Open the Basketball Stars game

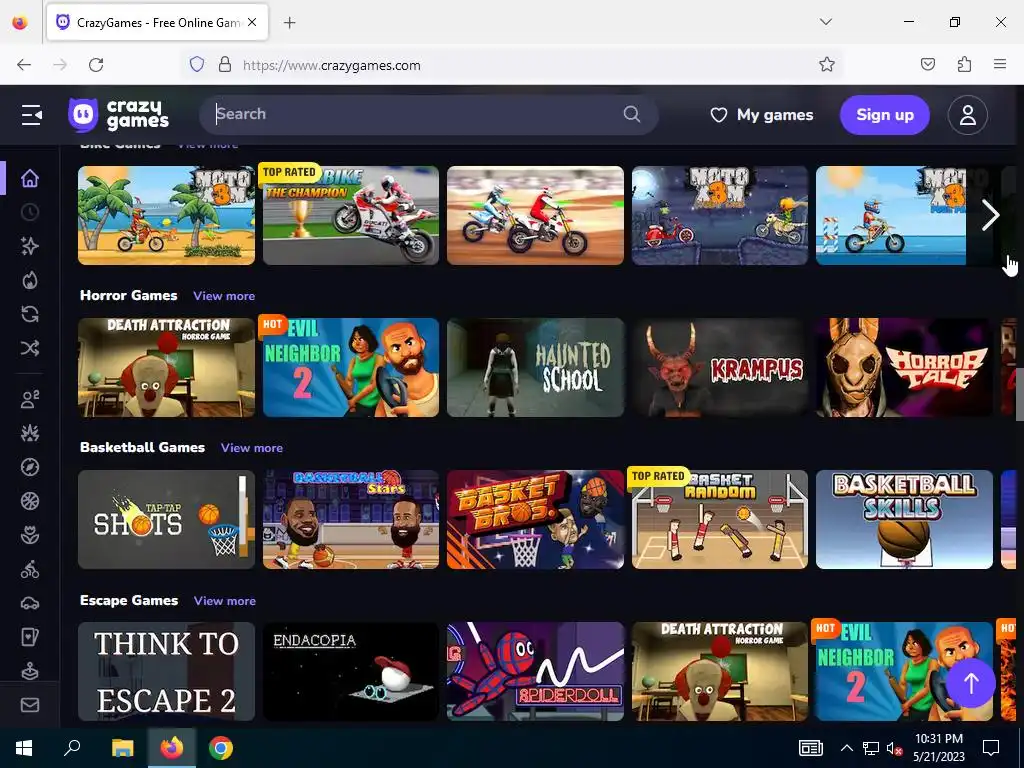click(351, 520)
